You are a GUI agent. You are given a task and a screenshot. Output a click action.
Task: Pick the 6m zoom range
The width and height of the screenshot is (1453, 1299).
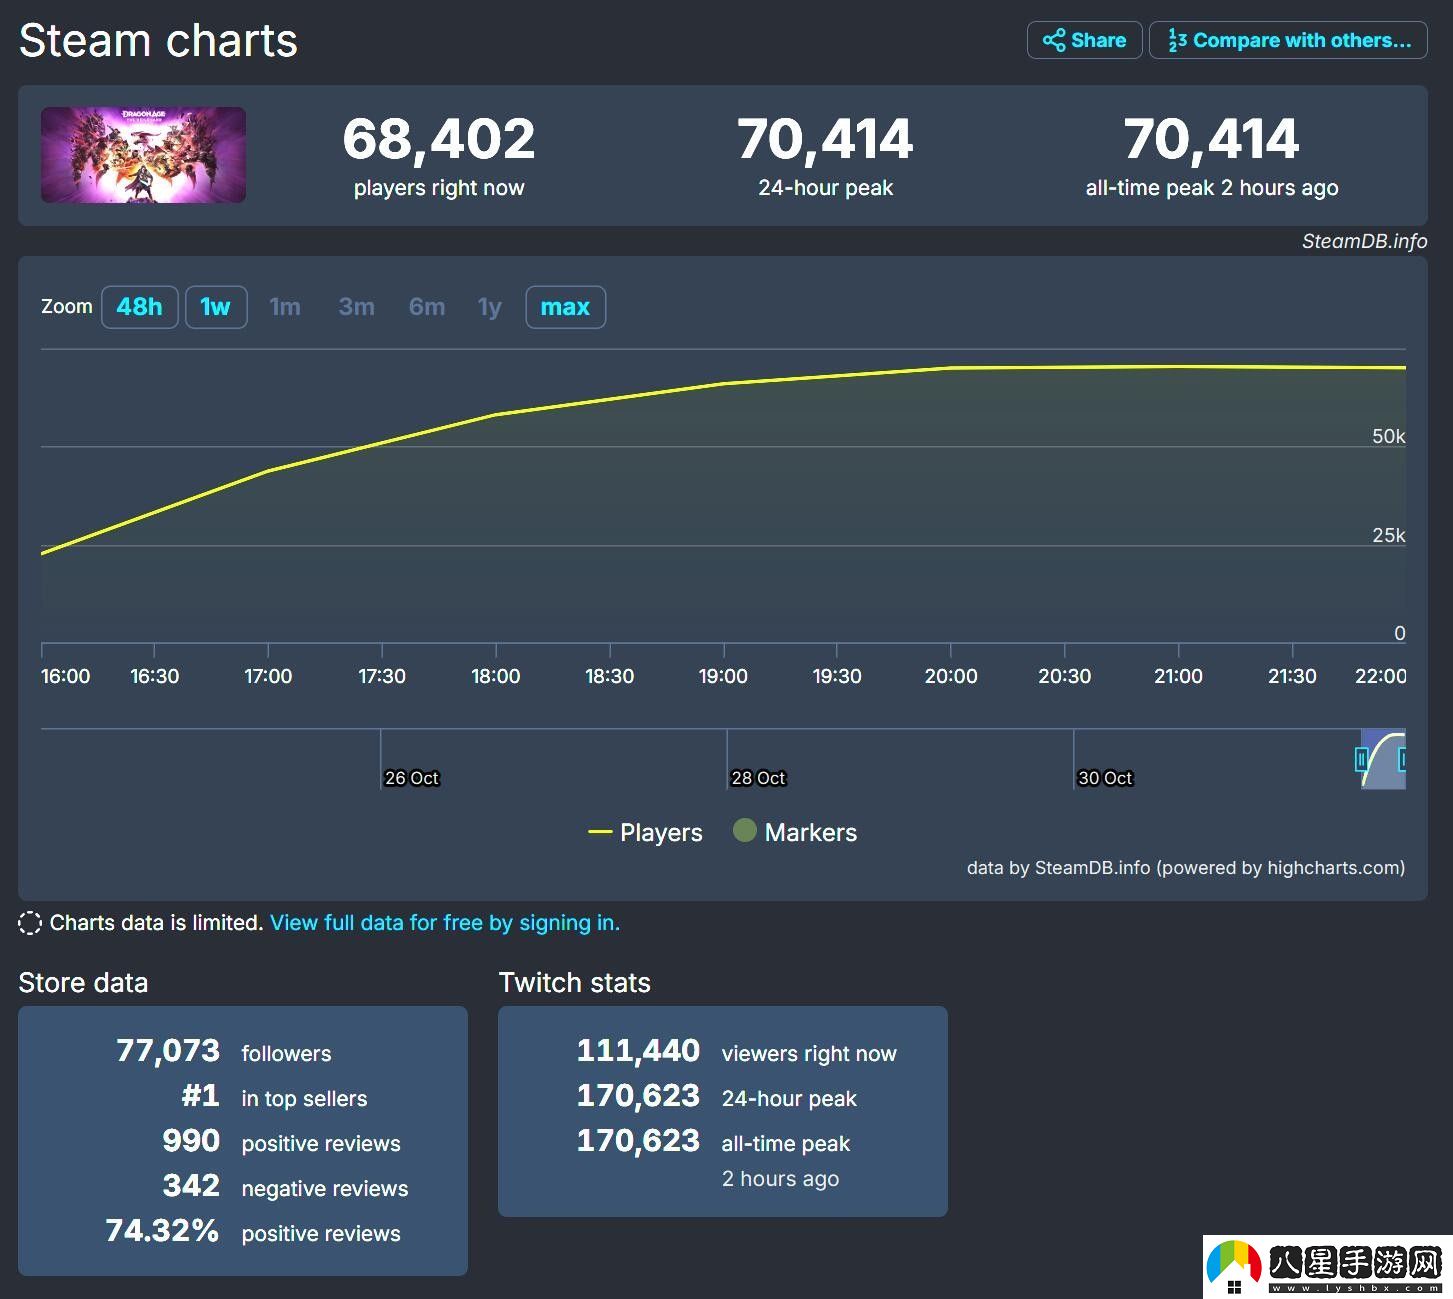pyautogui.click(x=427, y=307)
